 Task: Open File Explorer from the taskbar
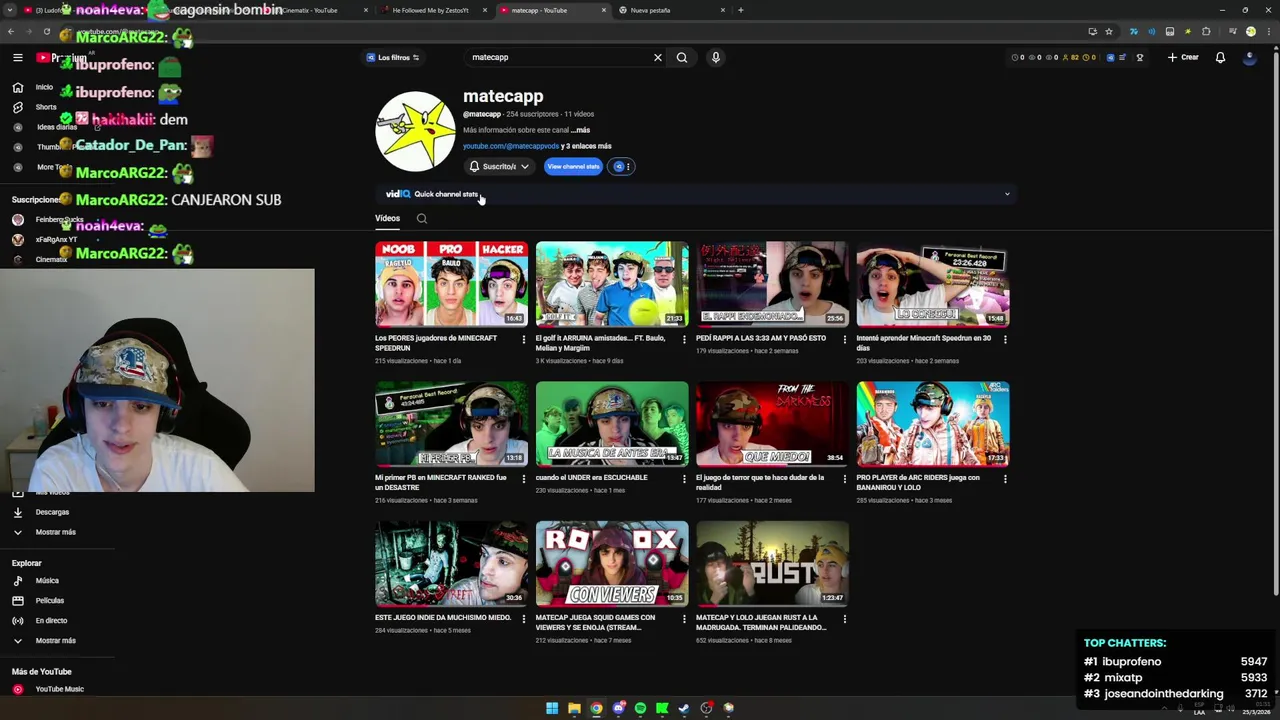pos(574,708)
